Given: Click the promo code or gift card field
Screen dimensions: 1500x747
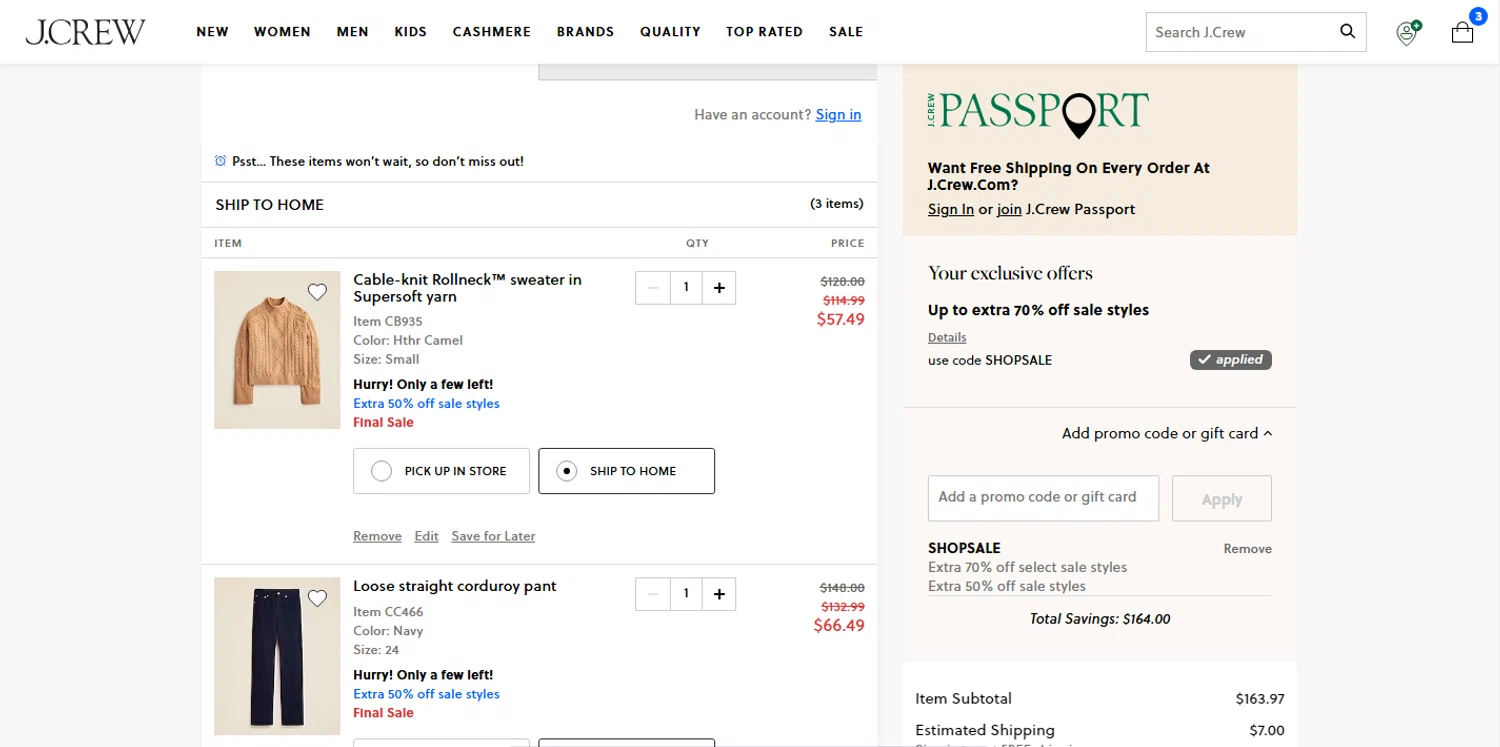Looking at the screenshot, I should (1043, 498).
